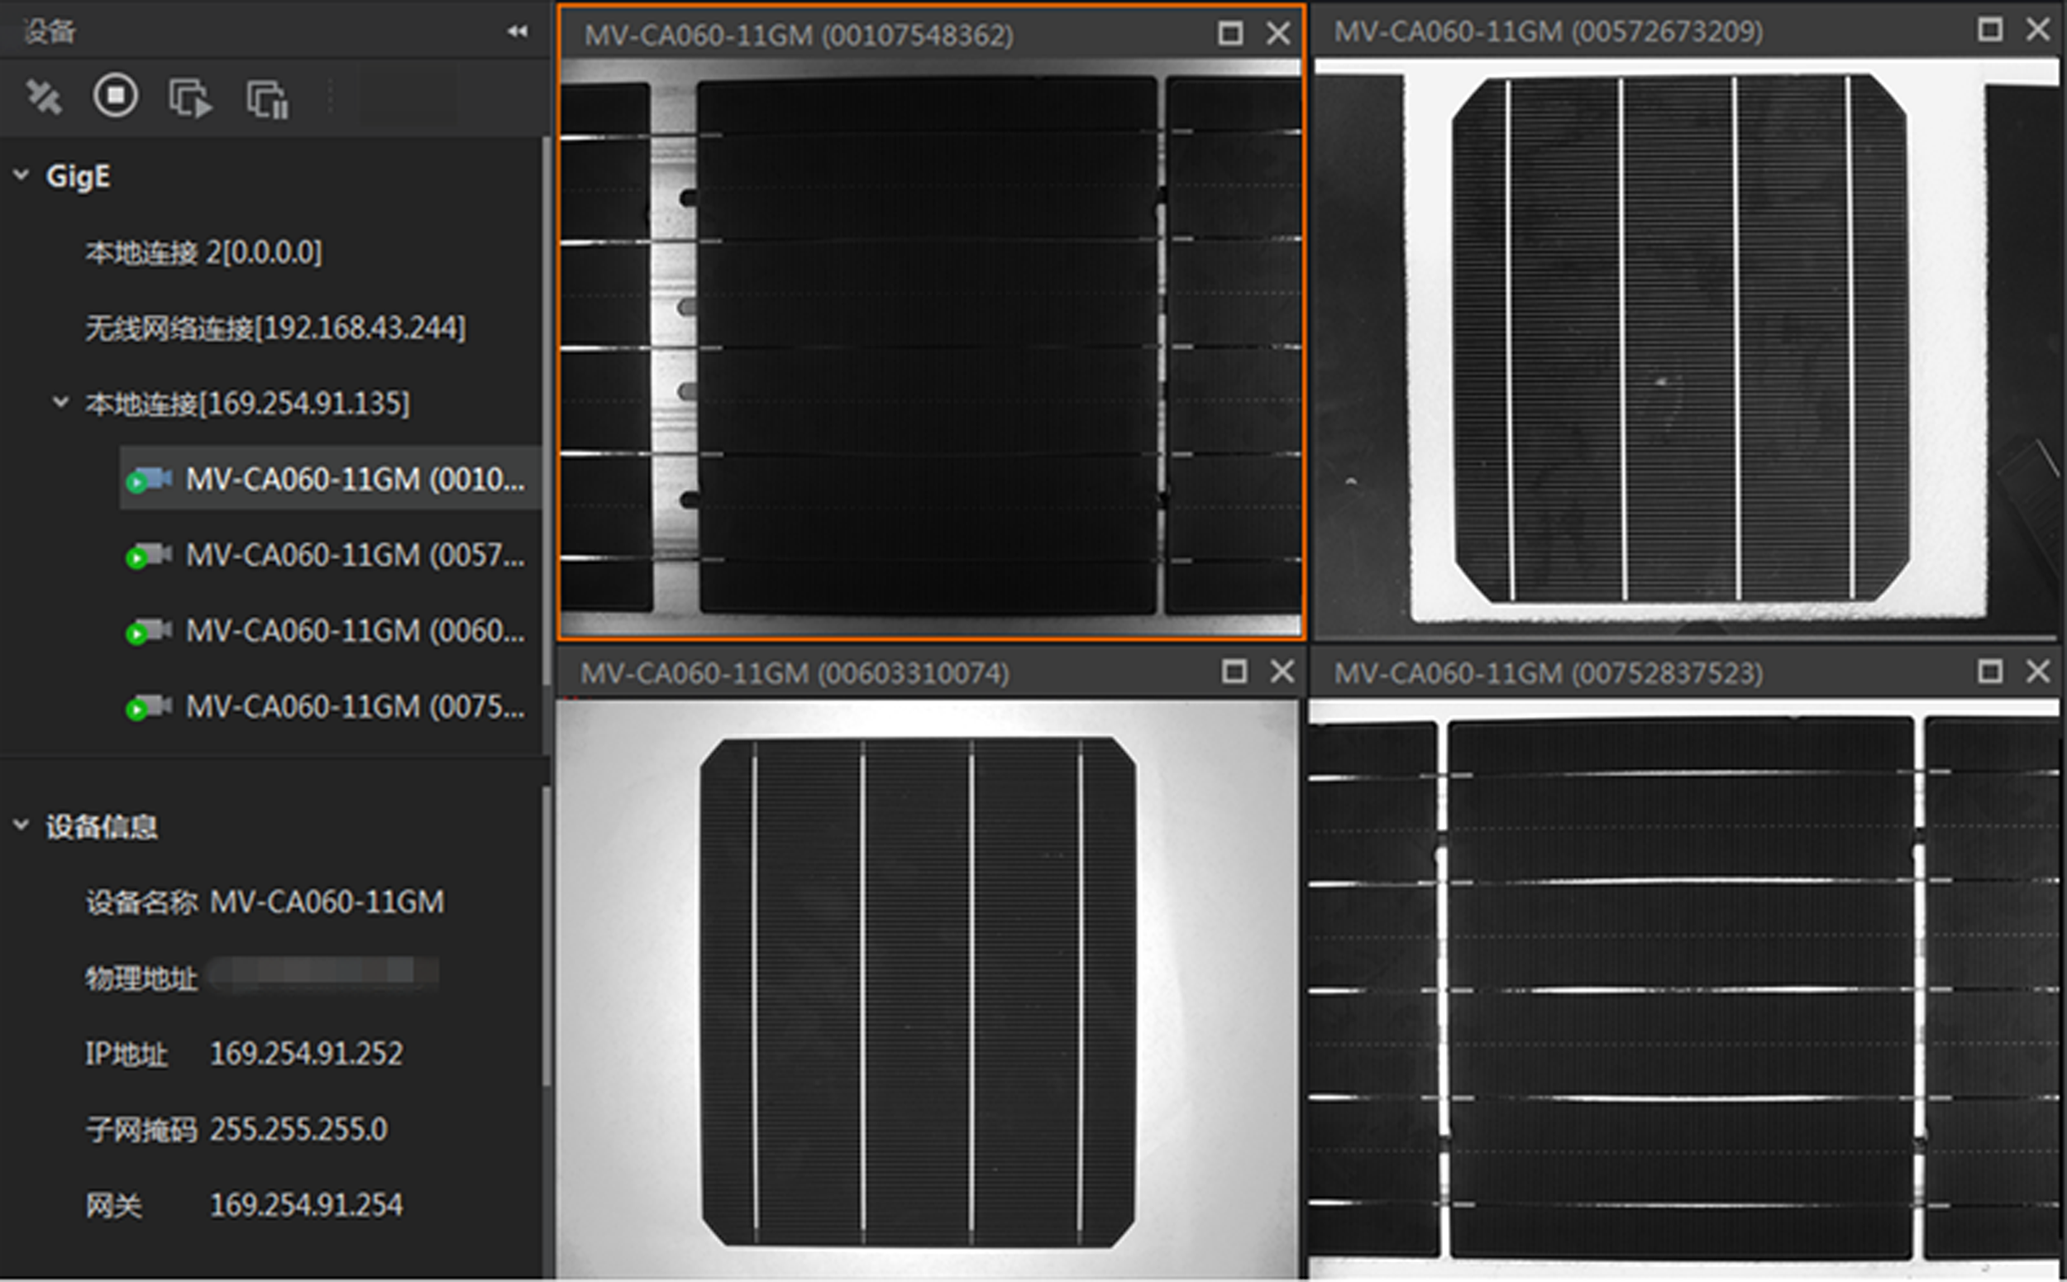Screen dimensions: 2067x1282
Task: Click the camera icon beside MV-CA060-11GM (0010...)
Action: (148, 480)
